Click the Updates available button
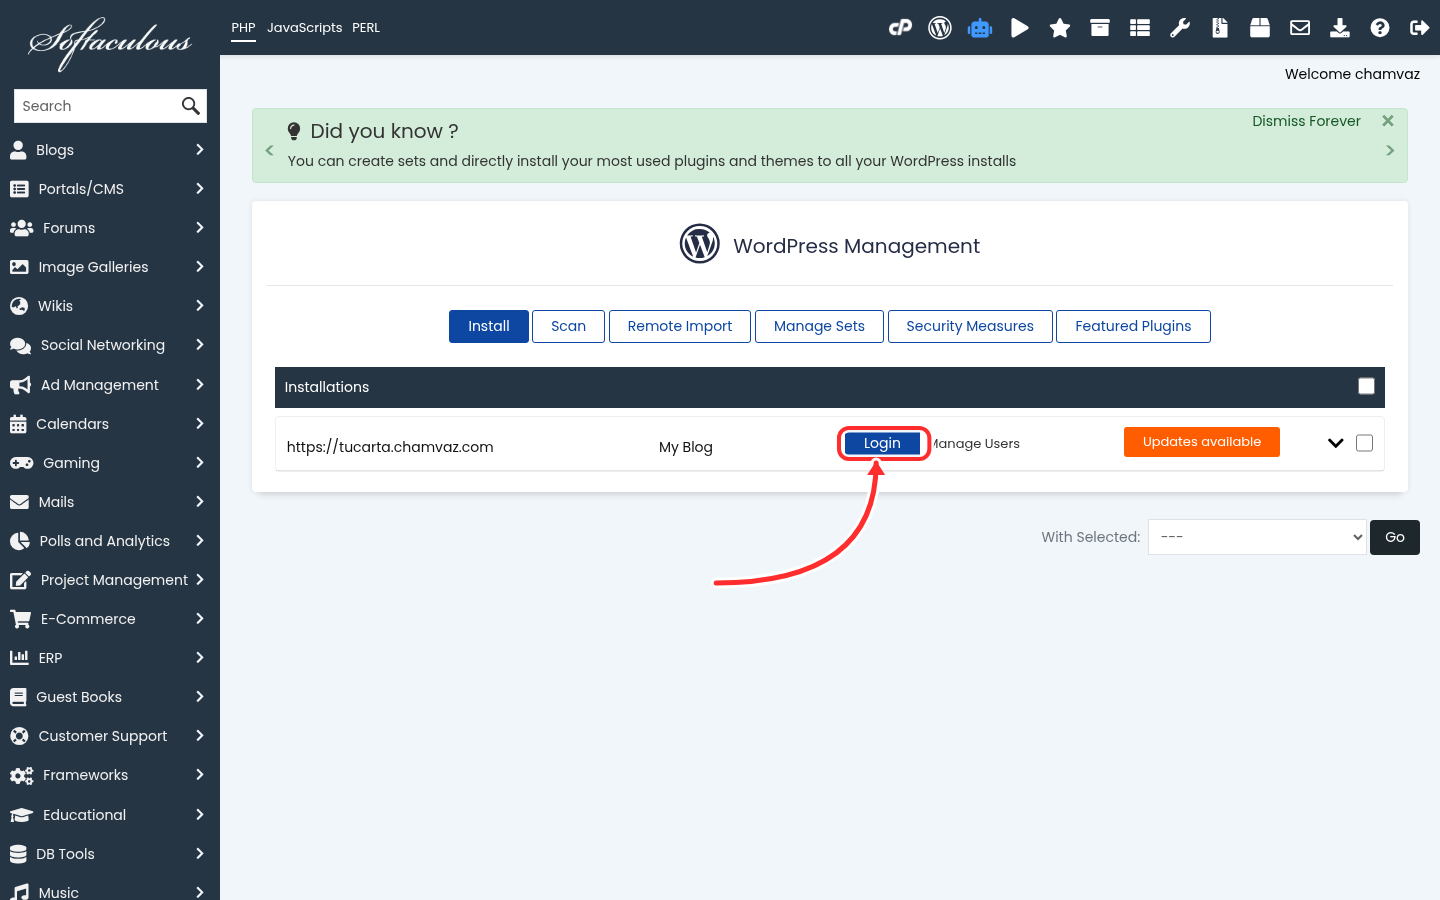1440x900 pixels. click(x=1202, y=442)
